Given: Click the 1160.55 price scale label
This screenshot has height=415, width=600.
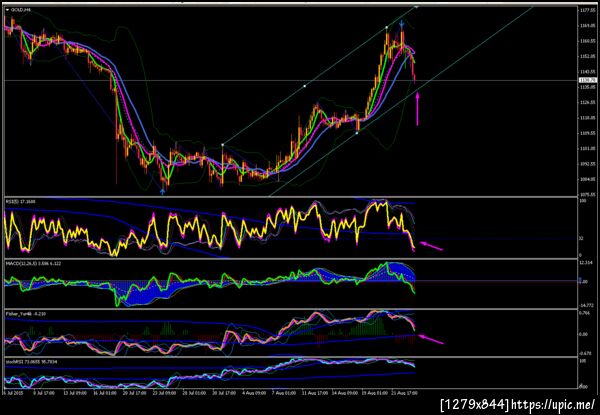Looking at the screenshot, I should [x=588, y=41].
